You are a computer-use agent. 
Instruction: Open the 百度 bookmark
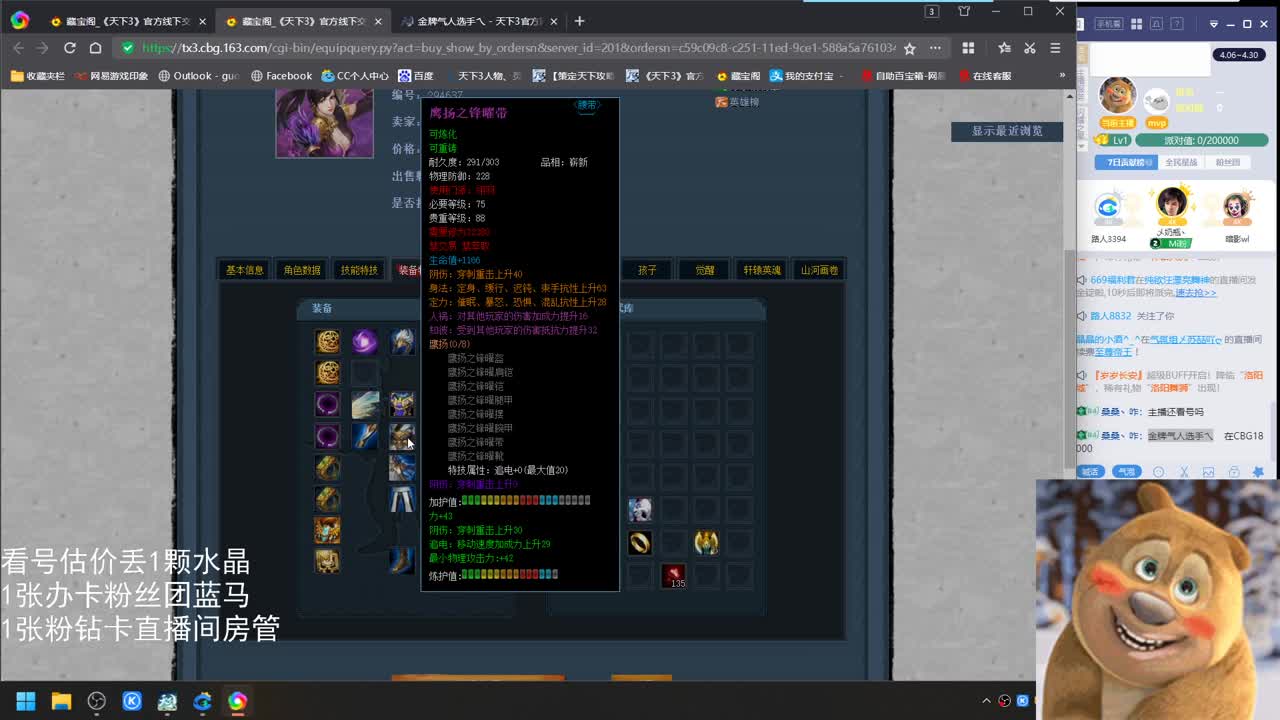(415, 76)
